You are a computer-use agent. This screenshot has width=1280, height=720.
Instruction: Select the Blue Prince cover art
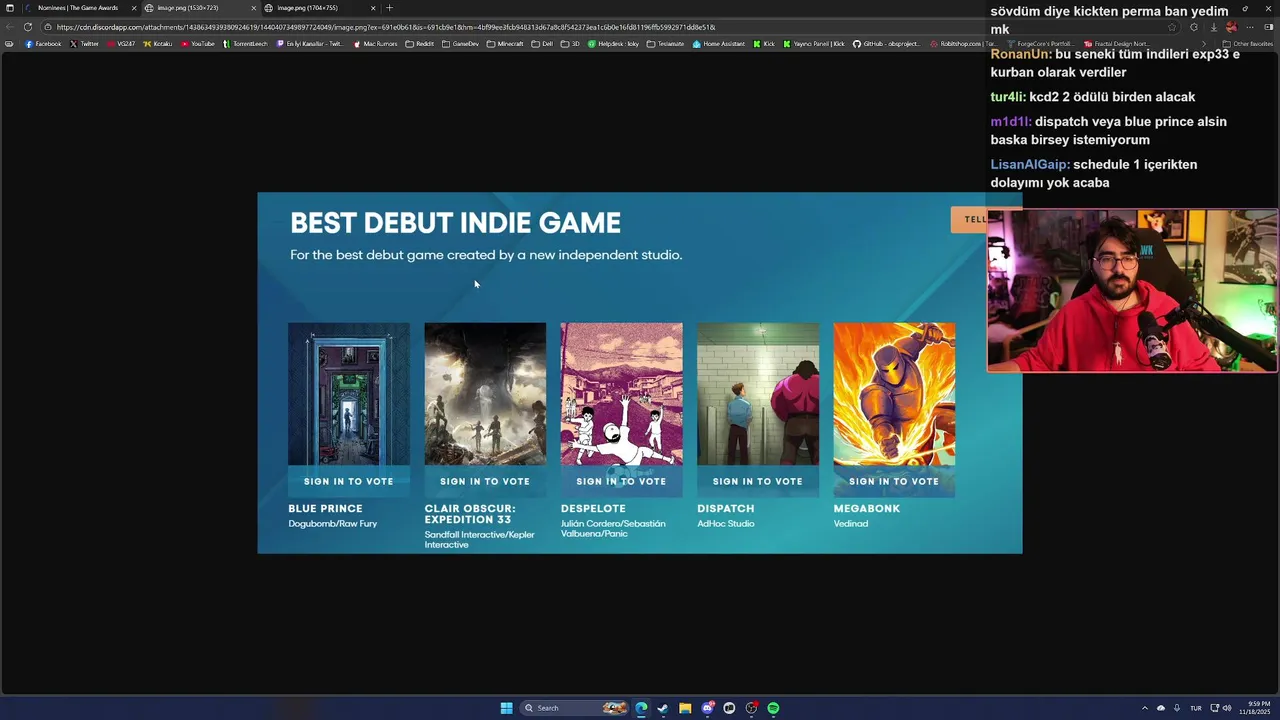(x=349, y=394)
